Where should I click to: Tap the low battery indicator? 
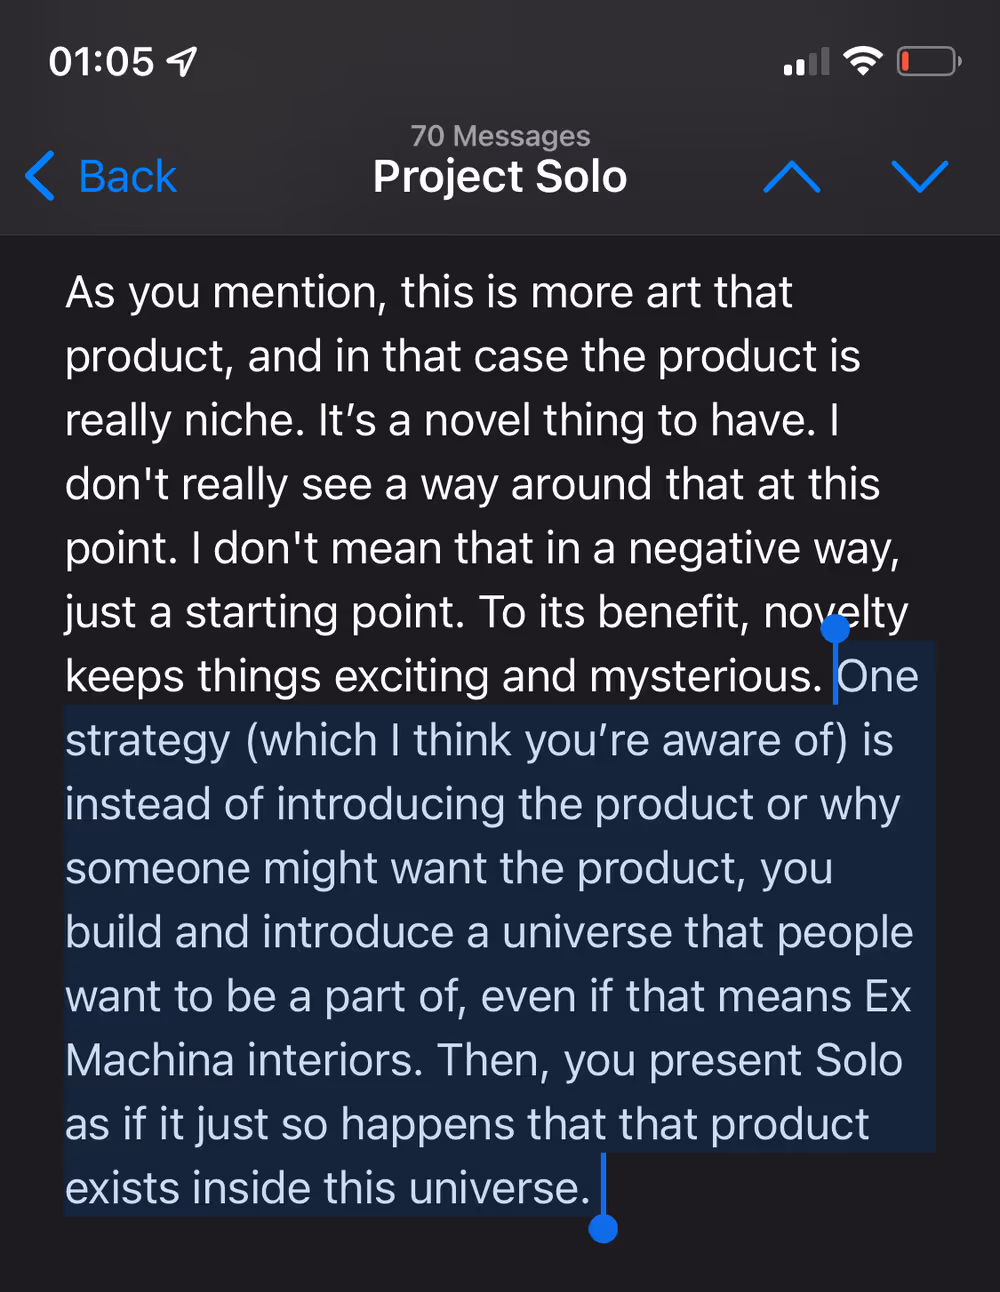coord(928,62)
